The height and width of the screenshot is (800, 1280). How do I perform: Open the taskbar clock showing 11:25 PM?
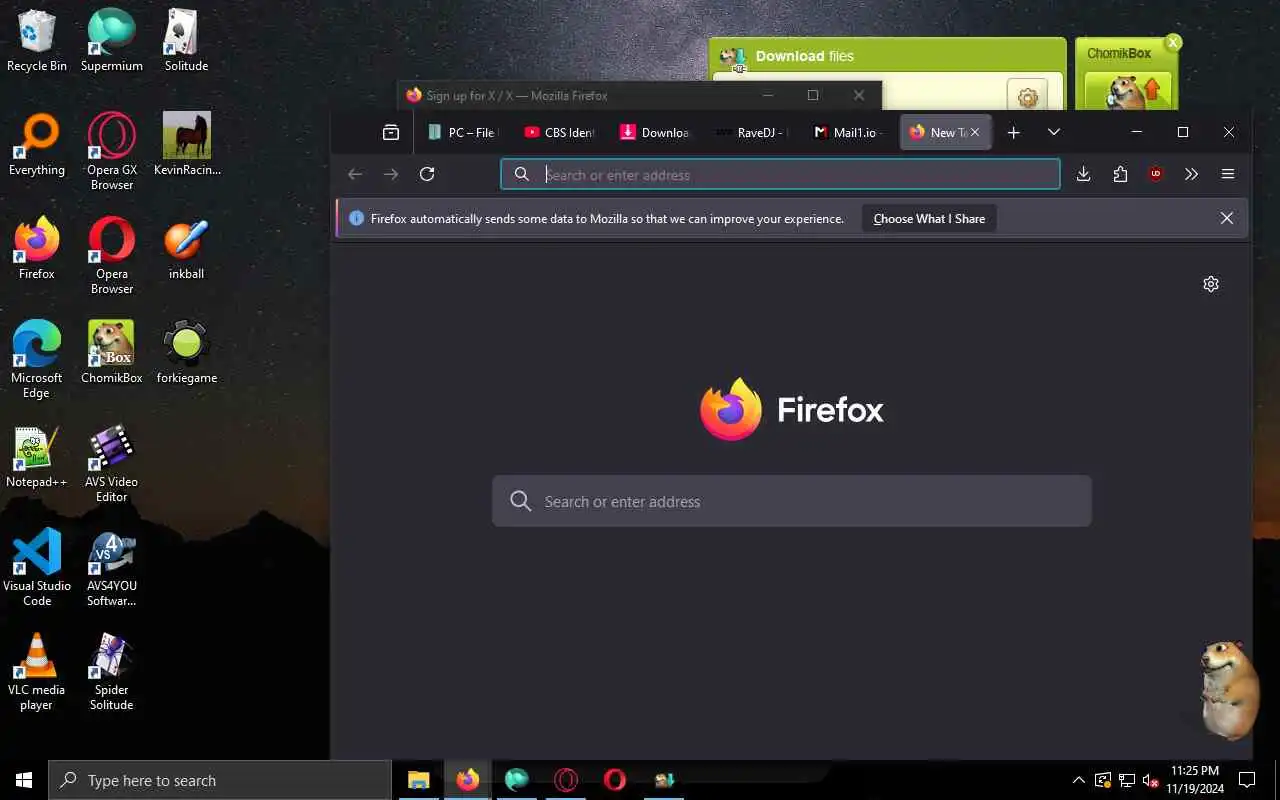pos(1194,780)
